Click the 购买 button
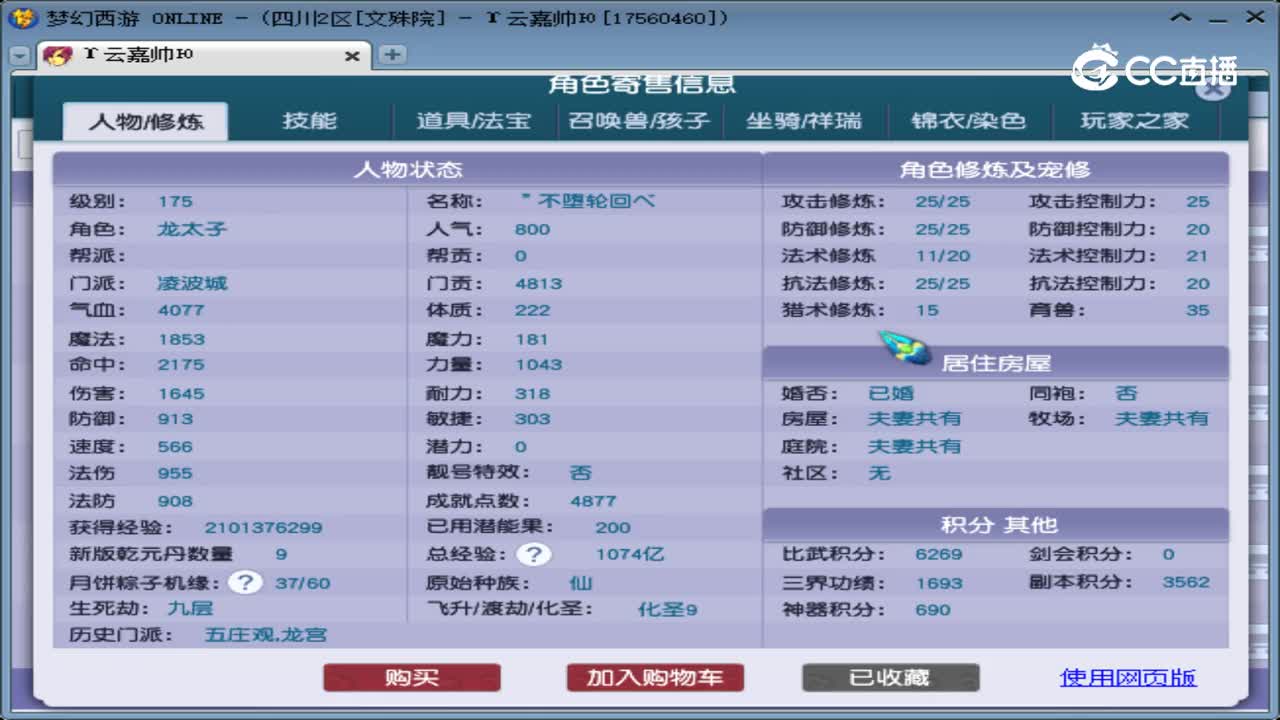The image size is (1280, 720). (411, 678)
